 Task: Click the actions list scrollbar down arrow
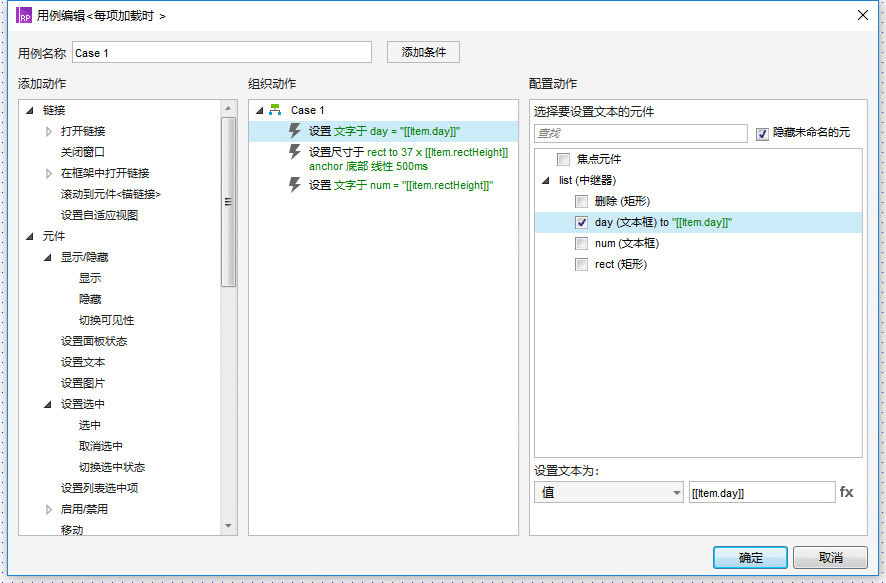228,526
